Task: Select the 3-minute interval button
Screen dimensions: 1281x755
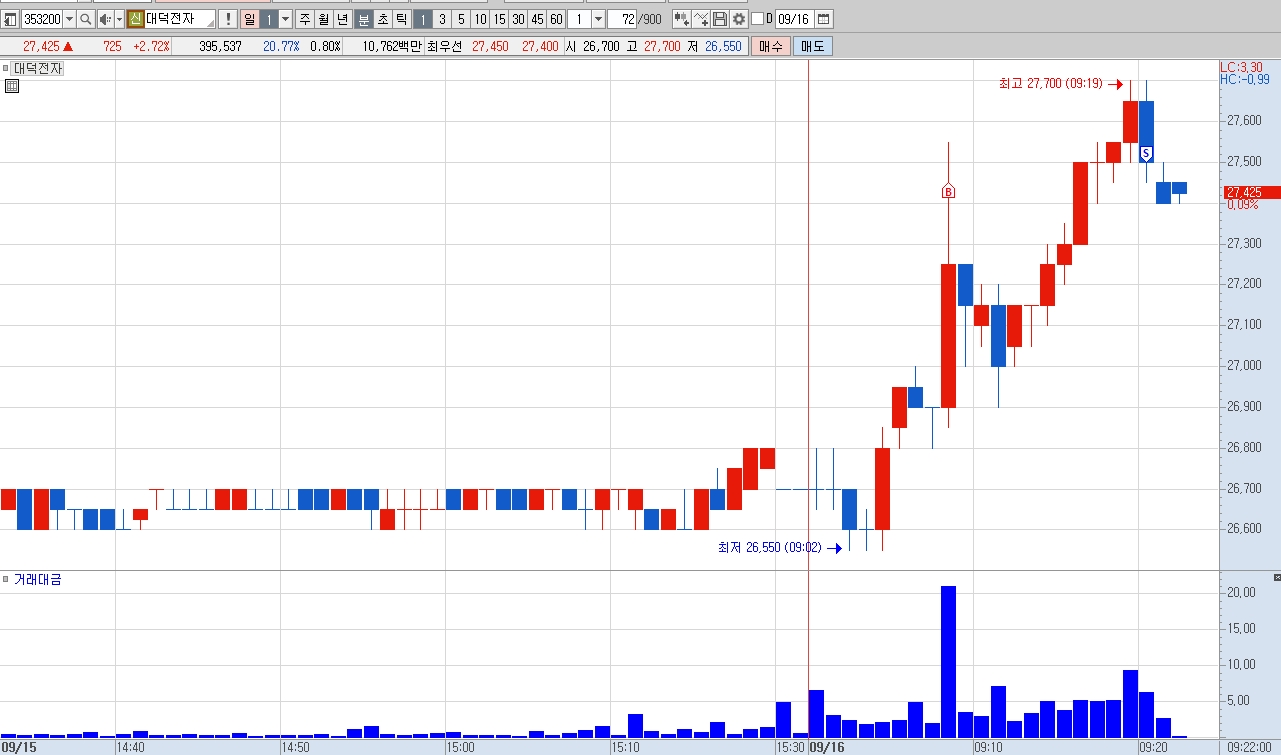Action: 442,19
